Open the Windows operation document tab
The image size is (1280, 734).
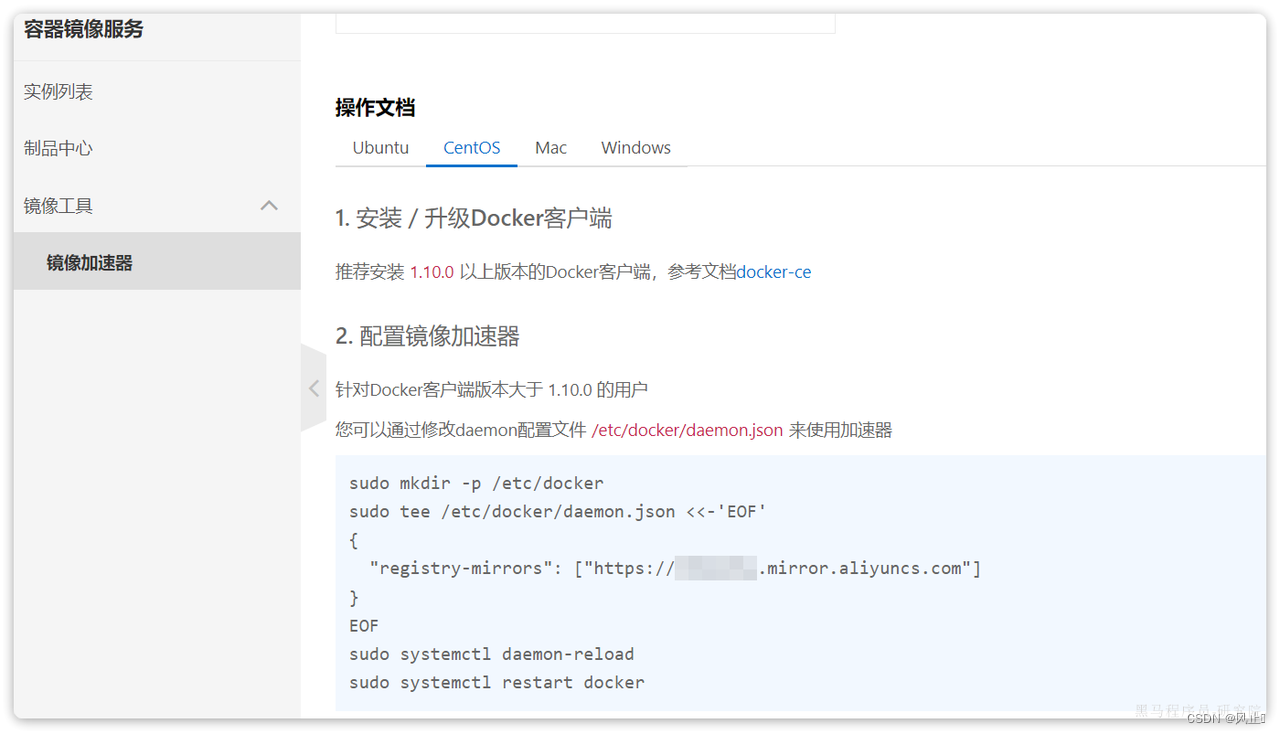[635, 147]
